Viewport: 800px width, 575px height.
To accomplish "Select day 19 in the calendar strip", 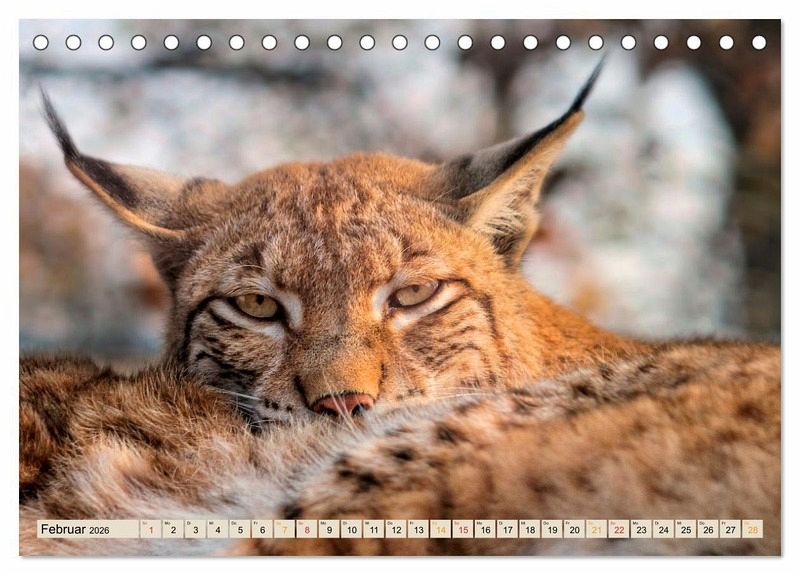I will pos(552,529).
